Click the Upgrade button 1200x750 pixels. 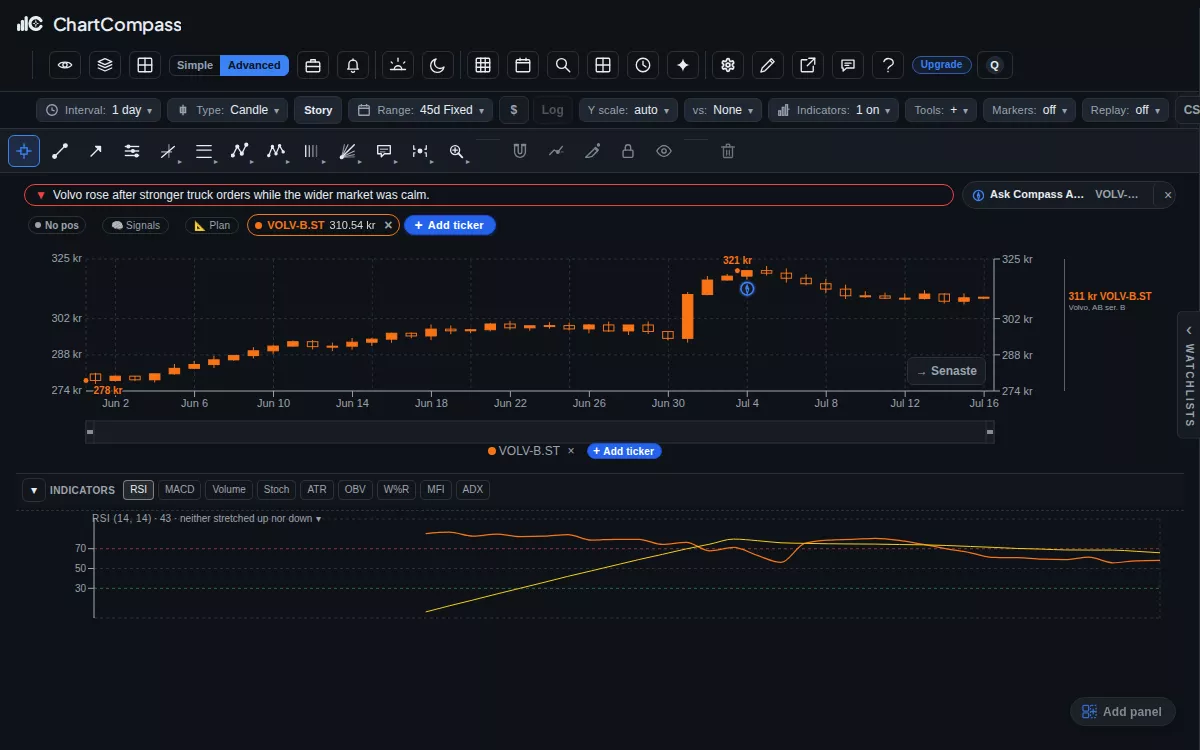[x=941, y=65]
